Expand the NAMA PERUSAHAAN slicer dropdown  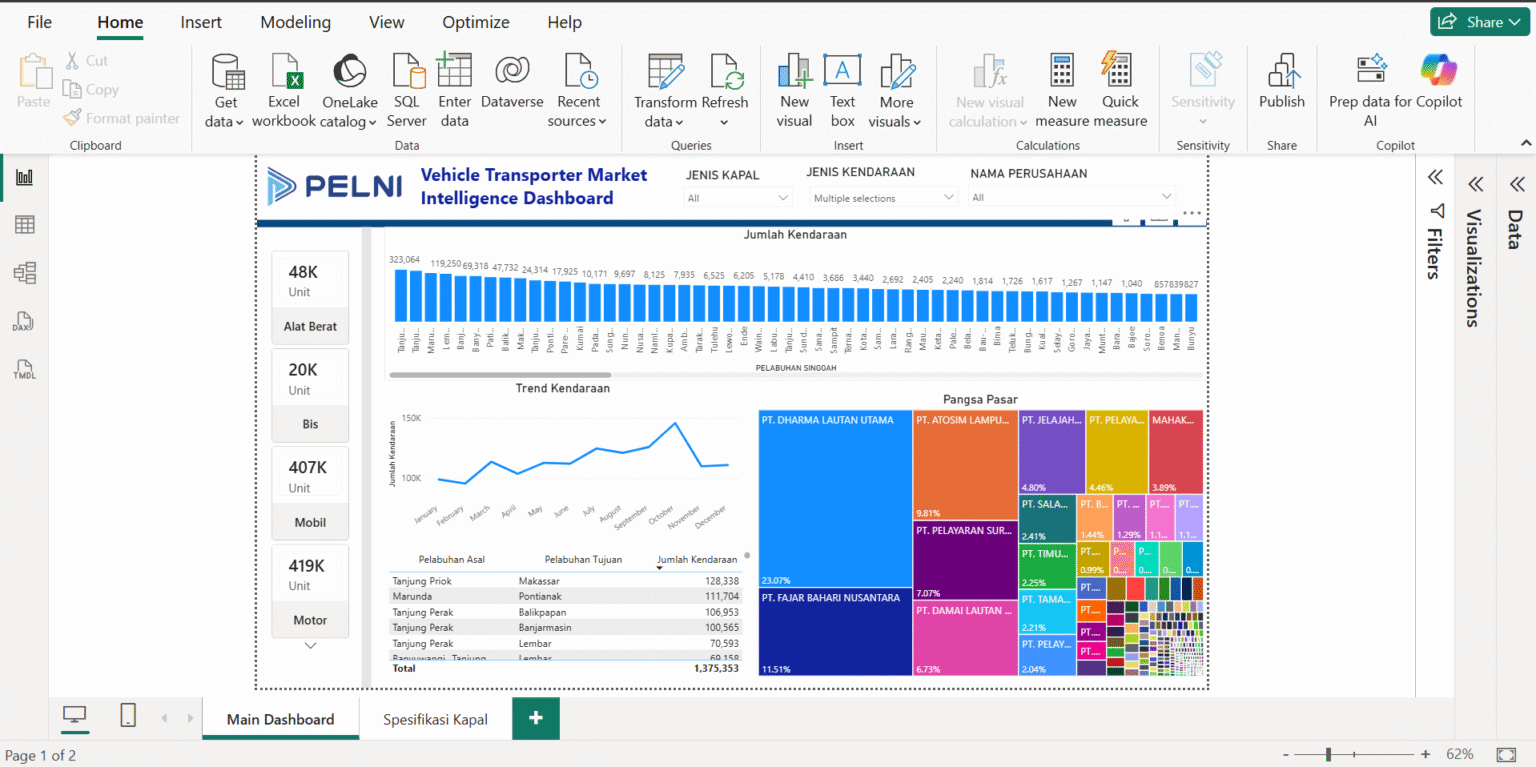click(x=1072, y=197)
